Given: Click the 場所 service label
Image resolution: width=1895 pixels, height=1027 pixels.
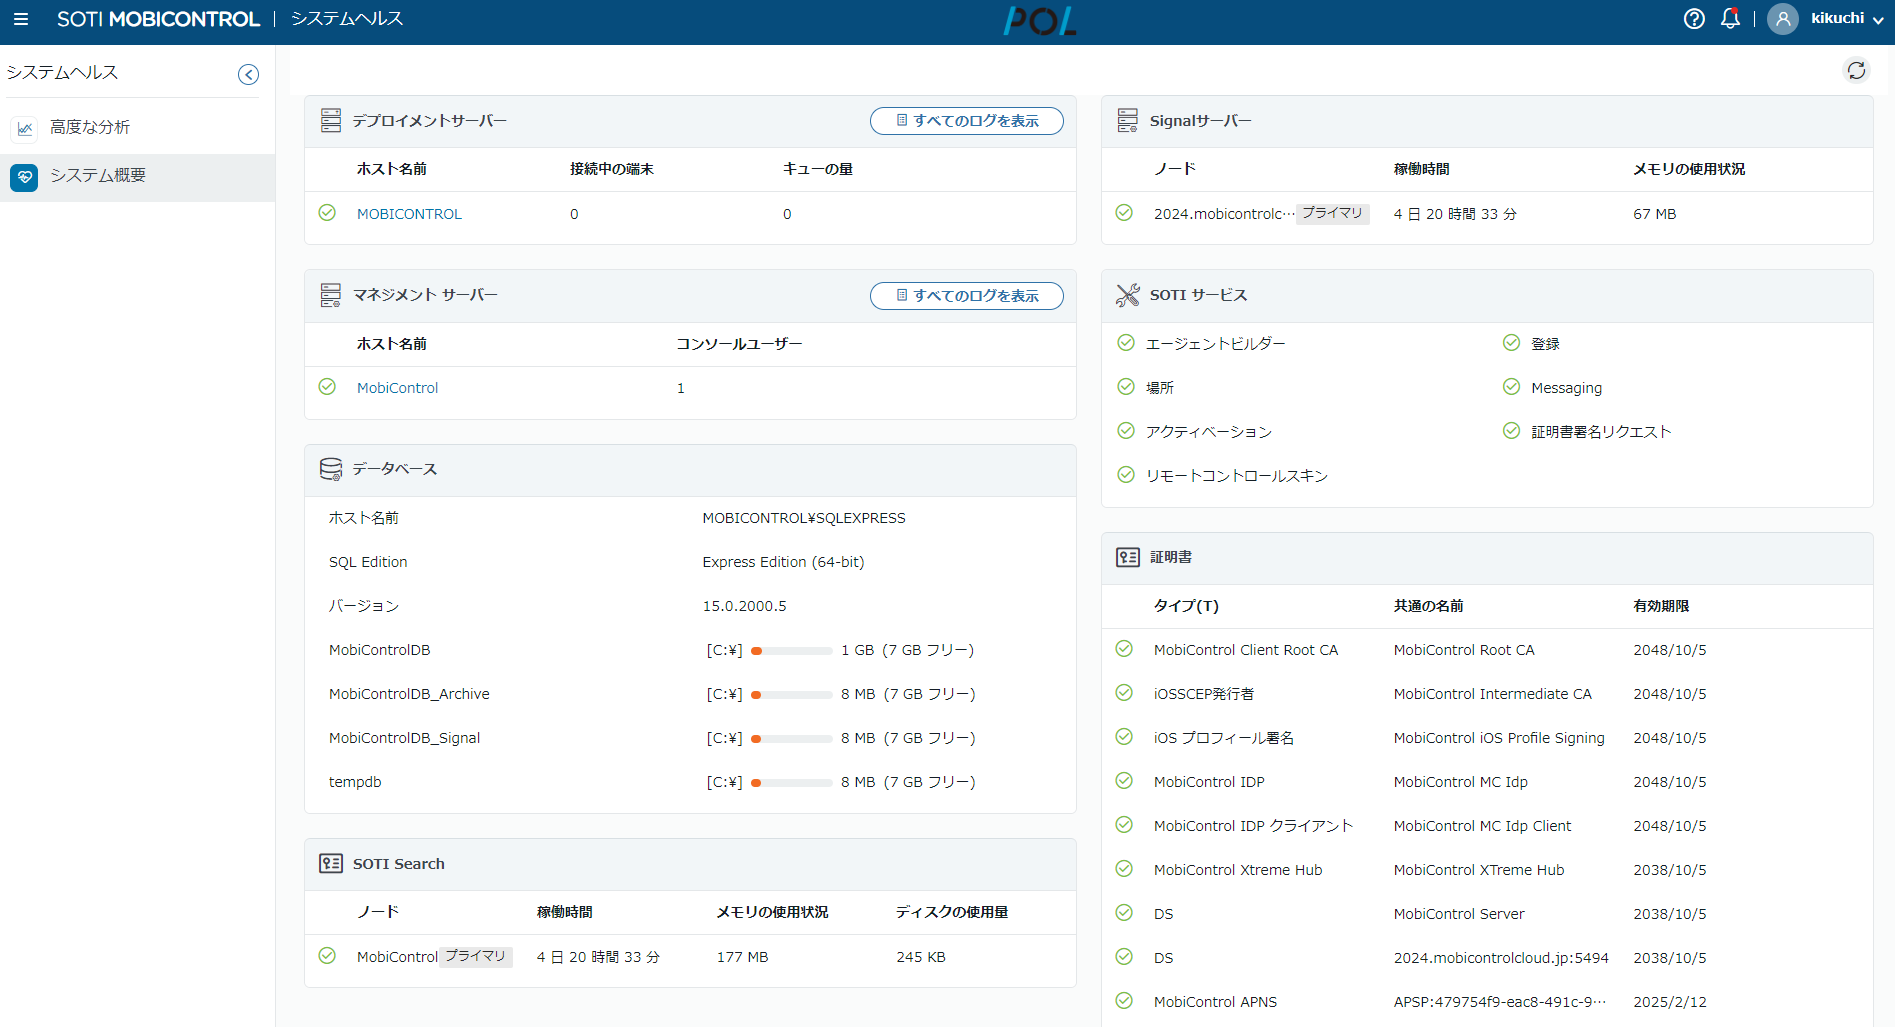Looking at the screenshot, I should pyautogui.click(x=1160, y=388).
